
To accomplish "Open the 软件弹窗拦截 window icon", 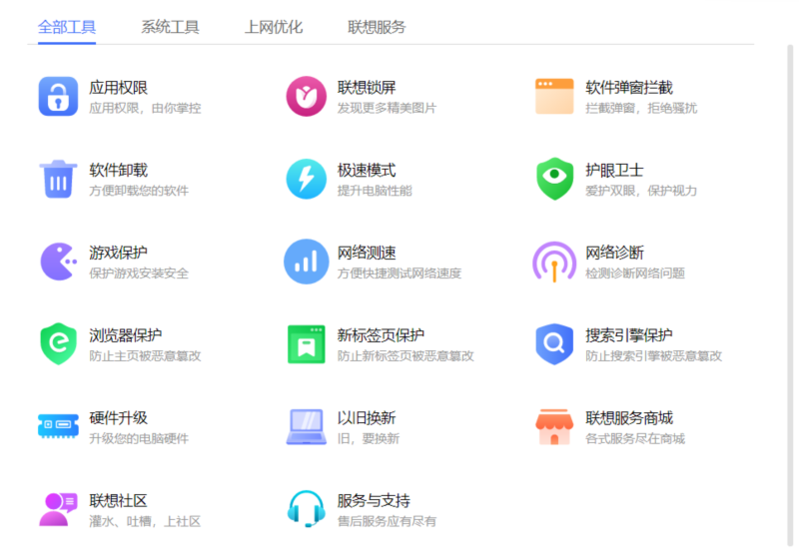I will (554, 96).
